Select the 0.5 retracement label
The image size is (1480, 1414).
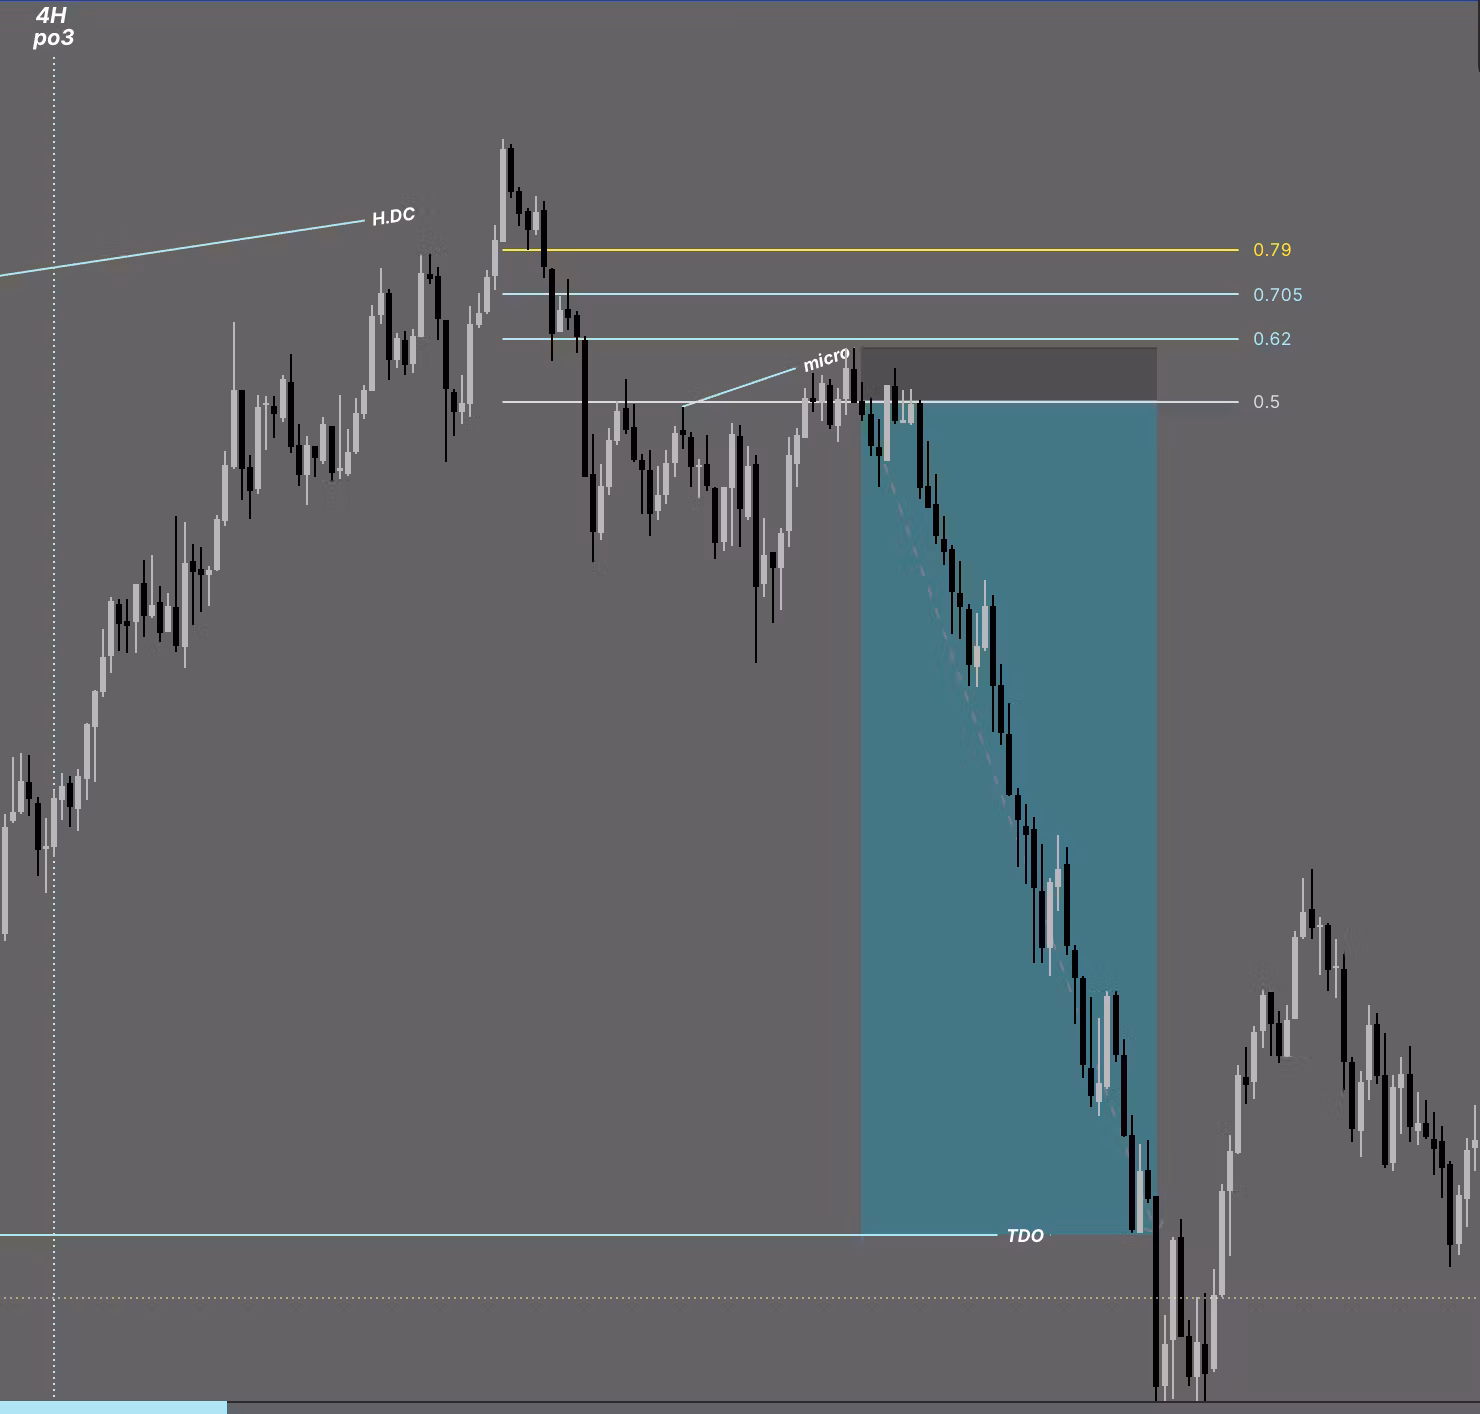coord(1266,402)
